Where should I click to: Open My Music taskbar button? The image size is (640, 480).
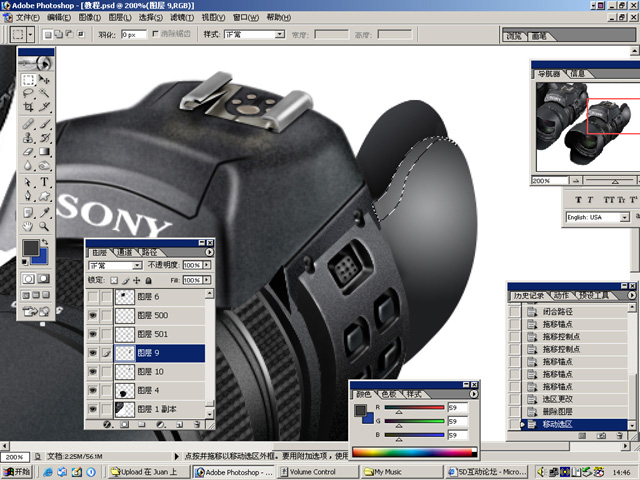click(x=402, y=472)
